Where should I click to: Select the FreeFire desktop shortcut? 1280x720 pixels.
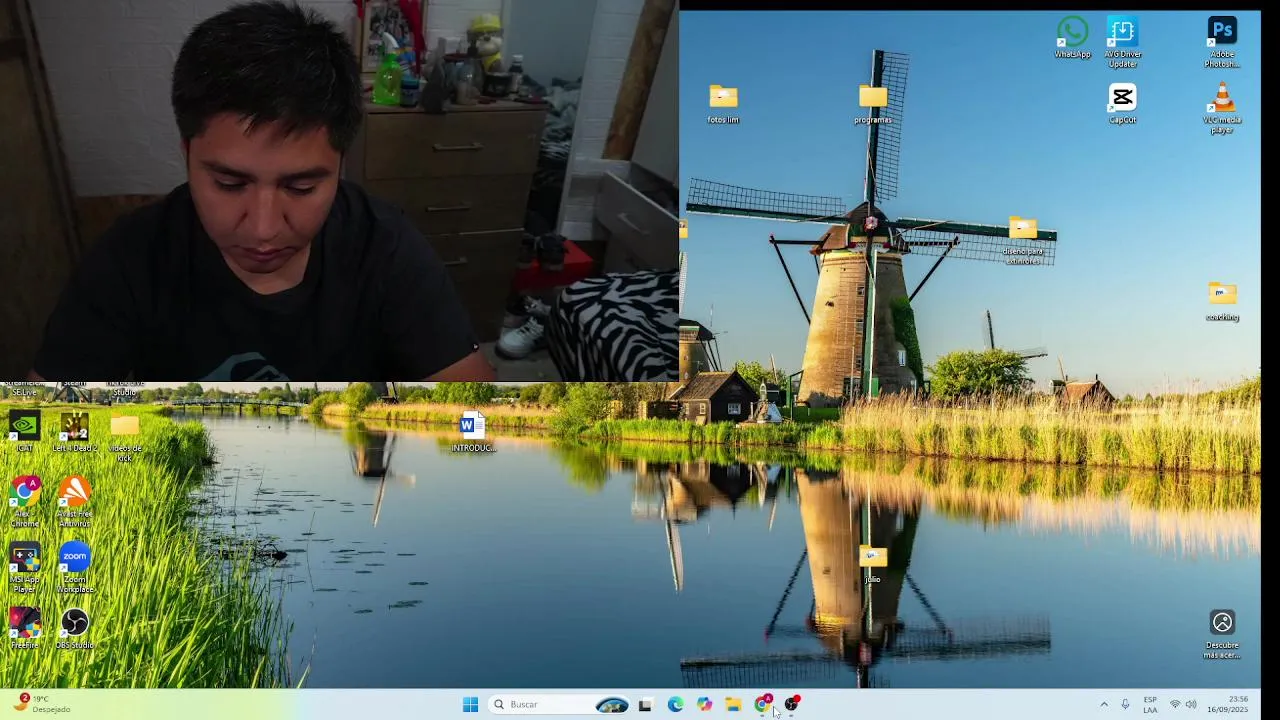click(x=24, y=629)
